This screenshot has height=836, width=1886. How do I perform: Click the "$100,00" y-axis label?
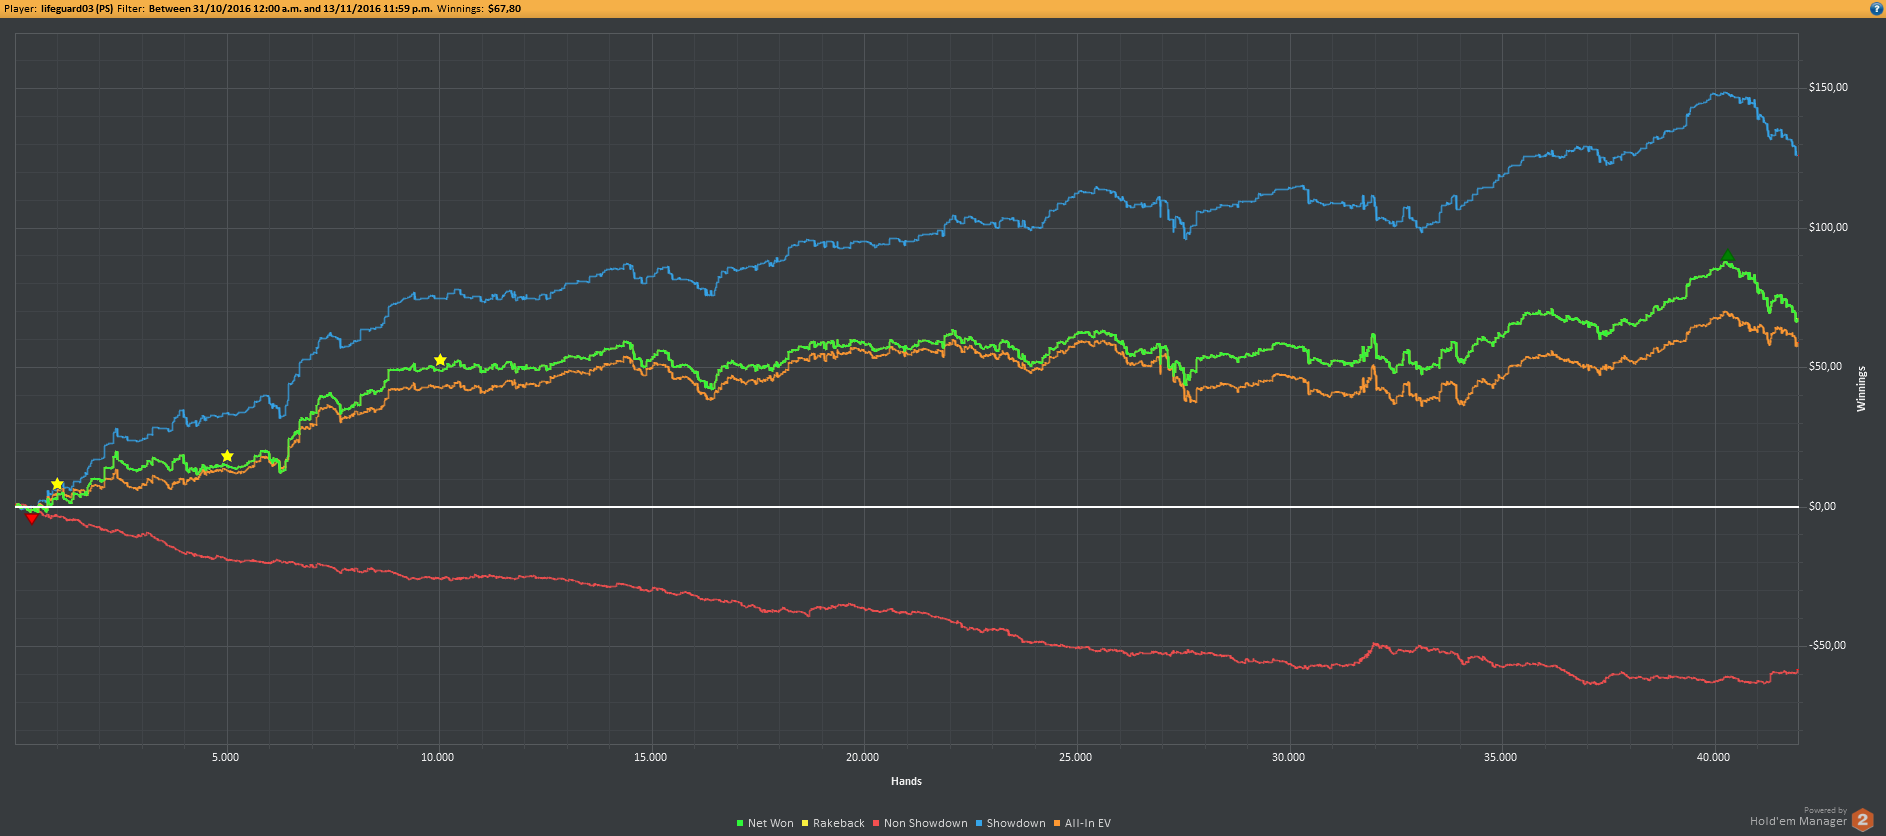(x=1828, y=228)
